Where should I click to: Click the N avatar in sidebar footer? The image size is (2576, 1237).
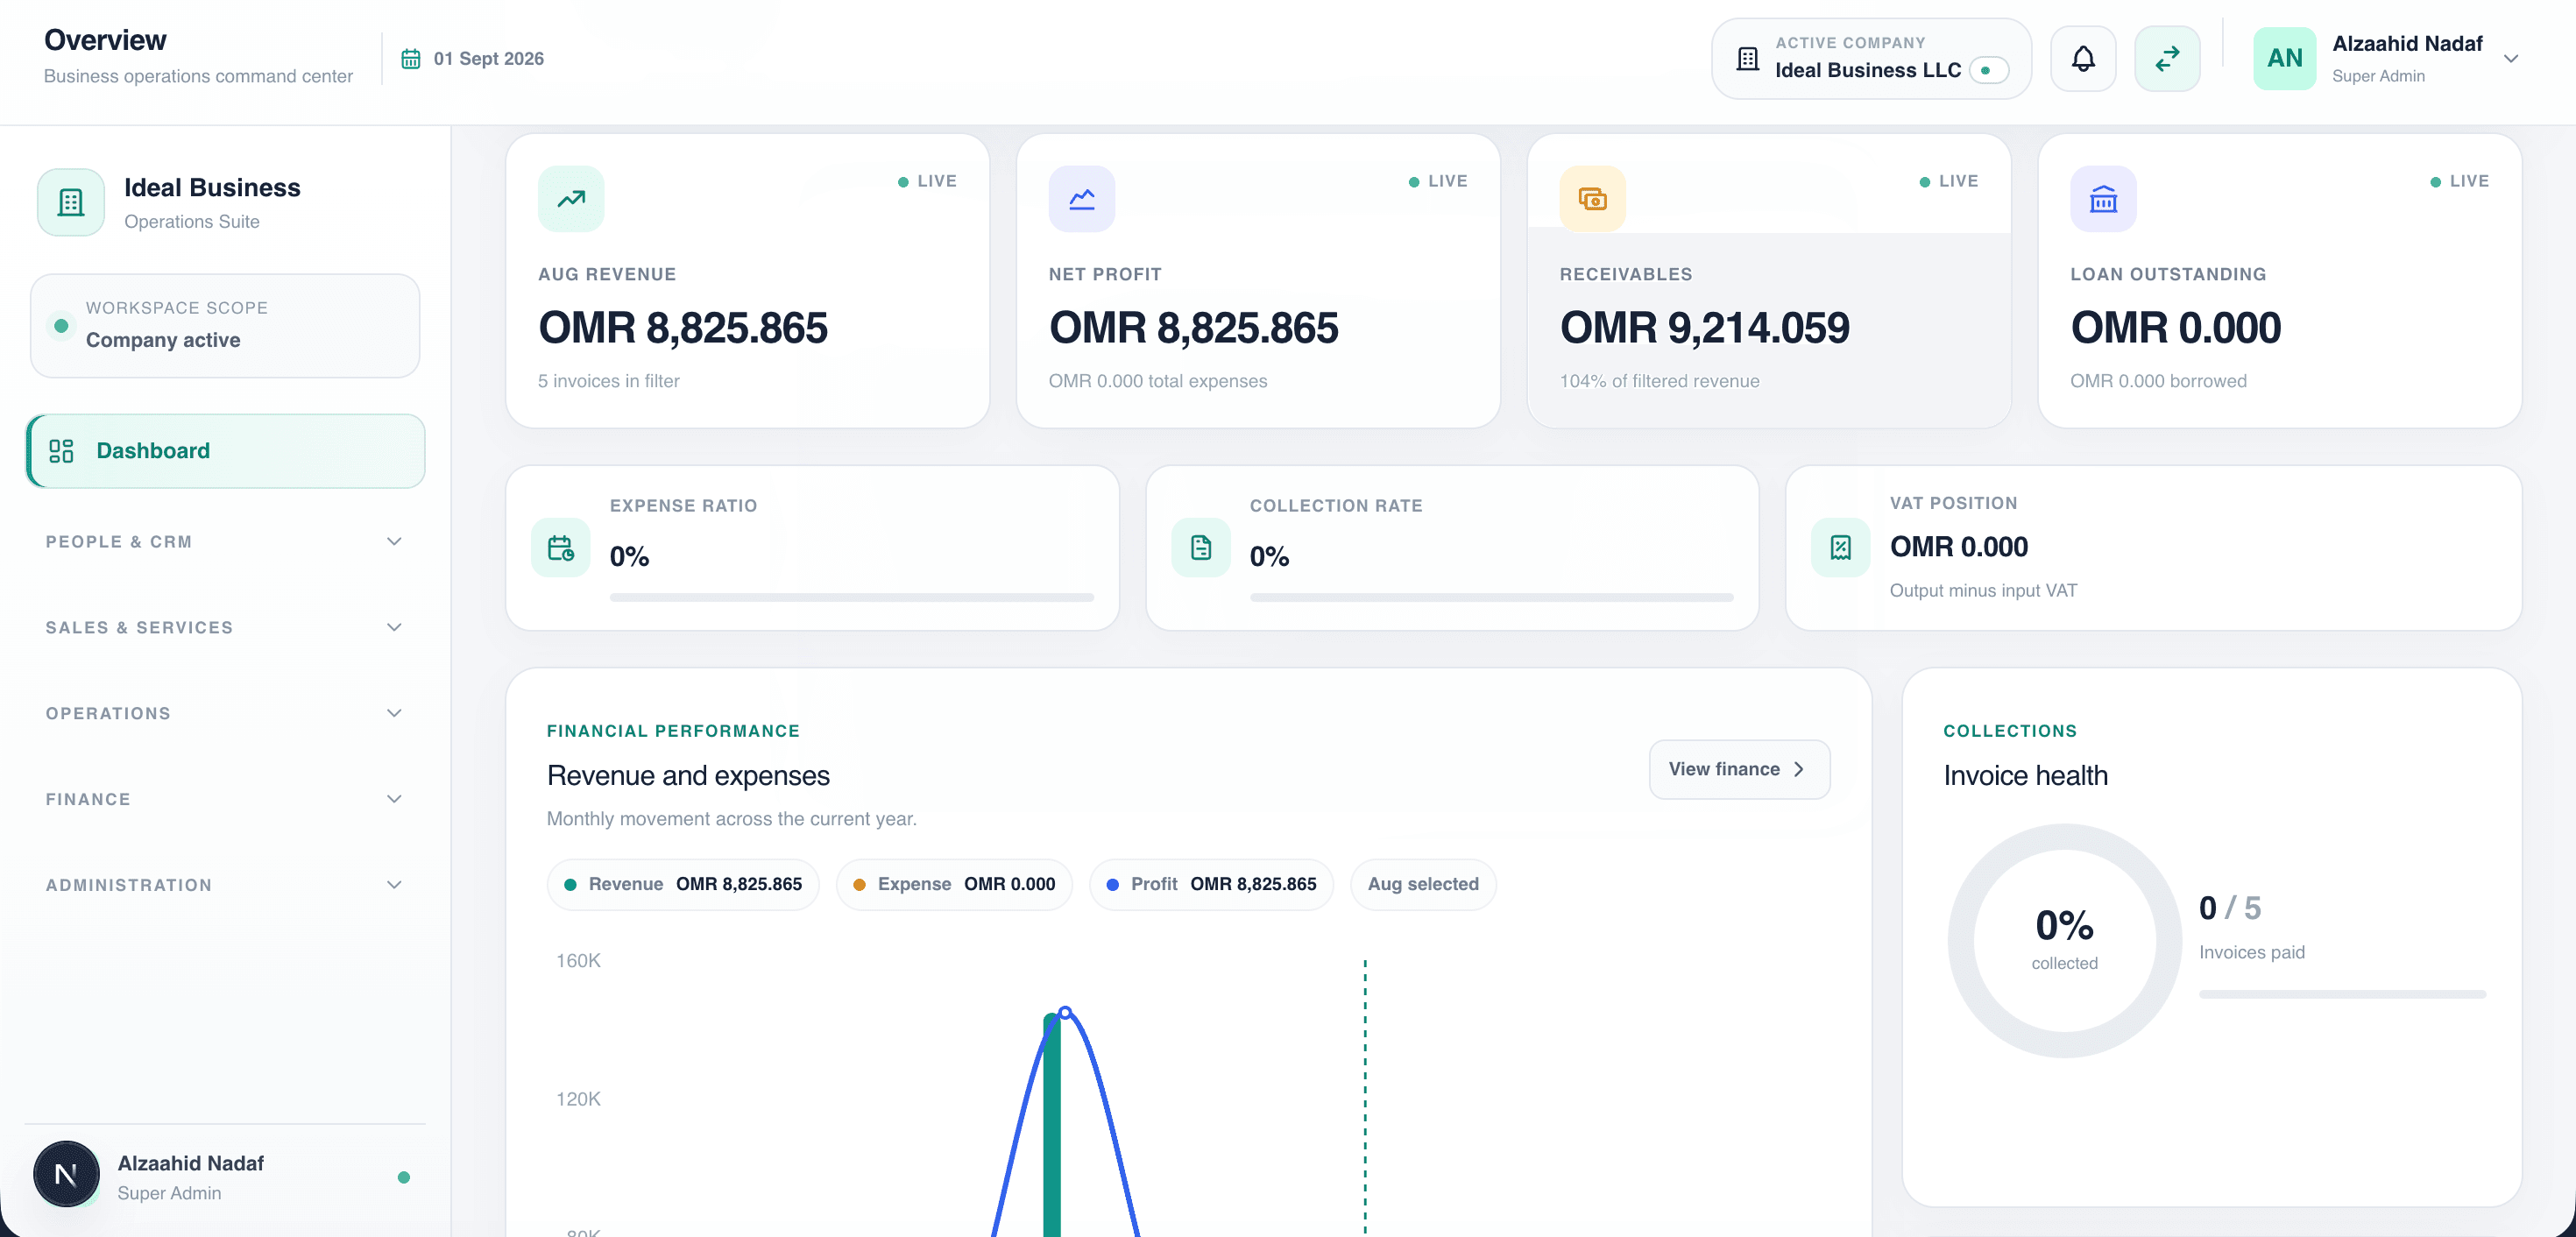(66, 1174)
